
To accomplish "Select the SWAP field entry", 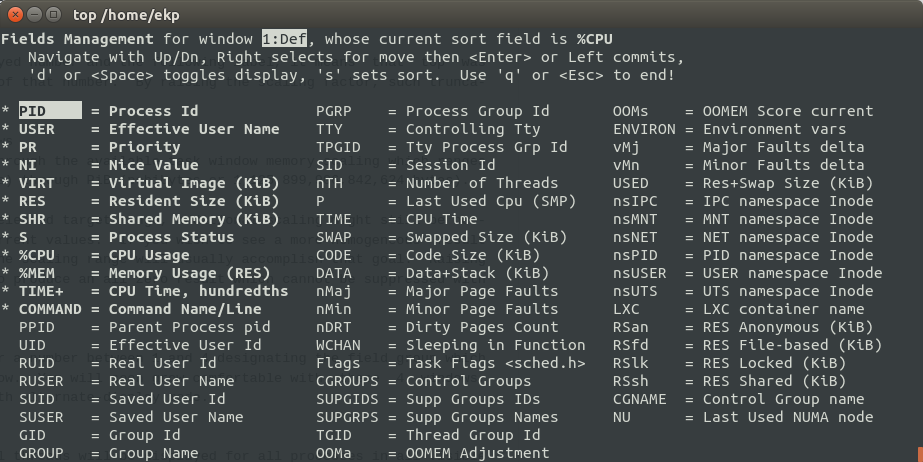I will [x=441, y=237].
